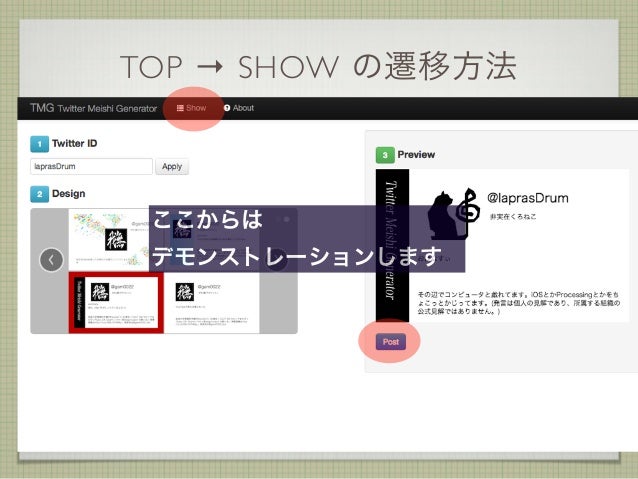The height and width of the screenshot is (479, 638).
Task: Click the list icon beside Show
Action: [180, 108]
